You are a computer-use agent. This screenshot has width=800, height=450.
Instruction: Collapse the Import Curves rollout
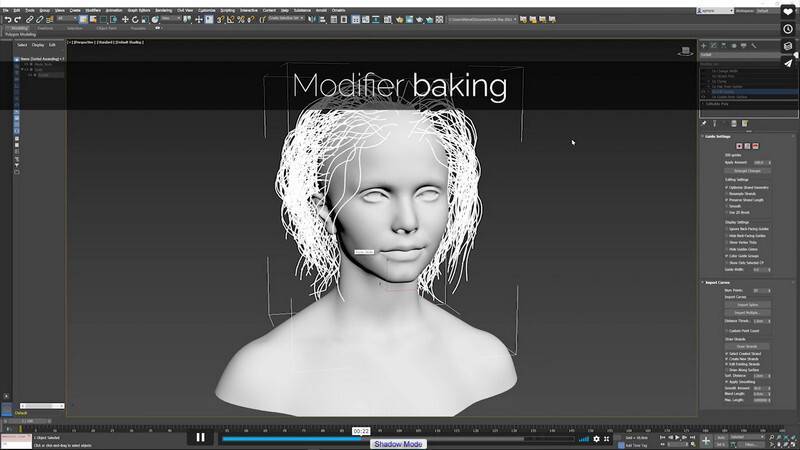click(x=720, y=282)
